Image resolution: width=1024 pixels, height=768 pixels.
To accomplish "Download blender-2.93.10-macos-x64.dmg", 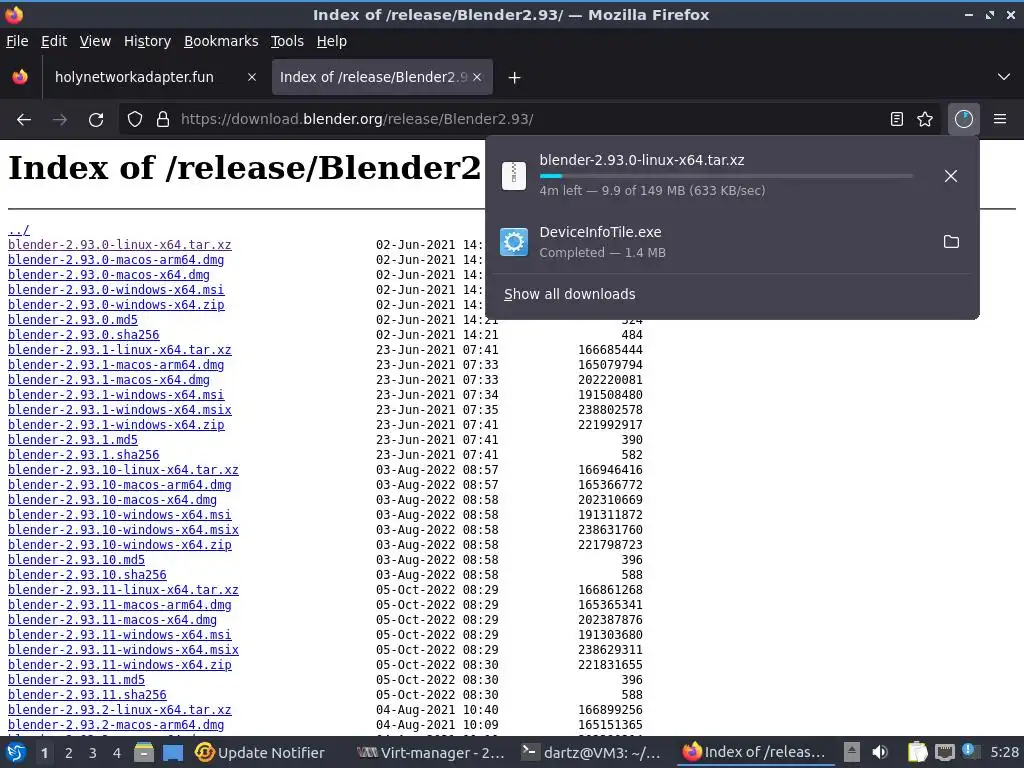I will click(x=112, y=500).
